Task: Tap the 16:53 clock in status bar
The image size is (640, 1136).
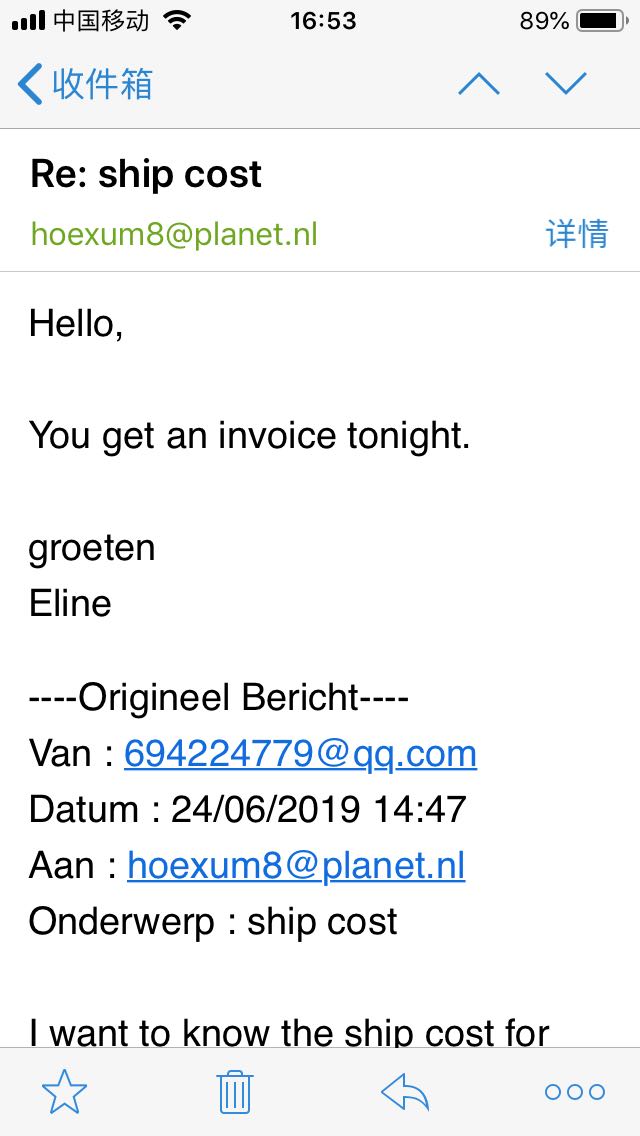Action: click(323, 21)
